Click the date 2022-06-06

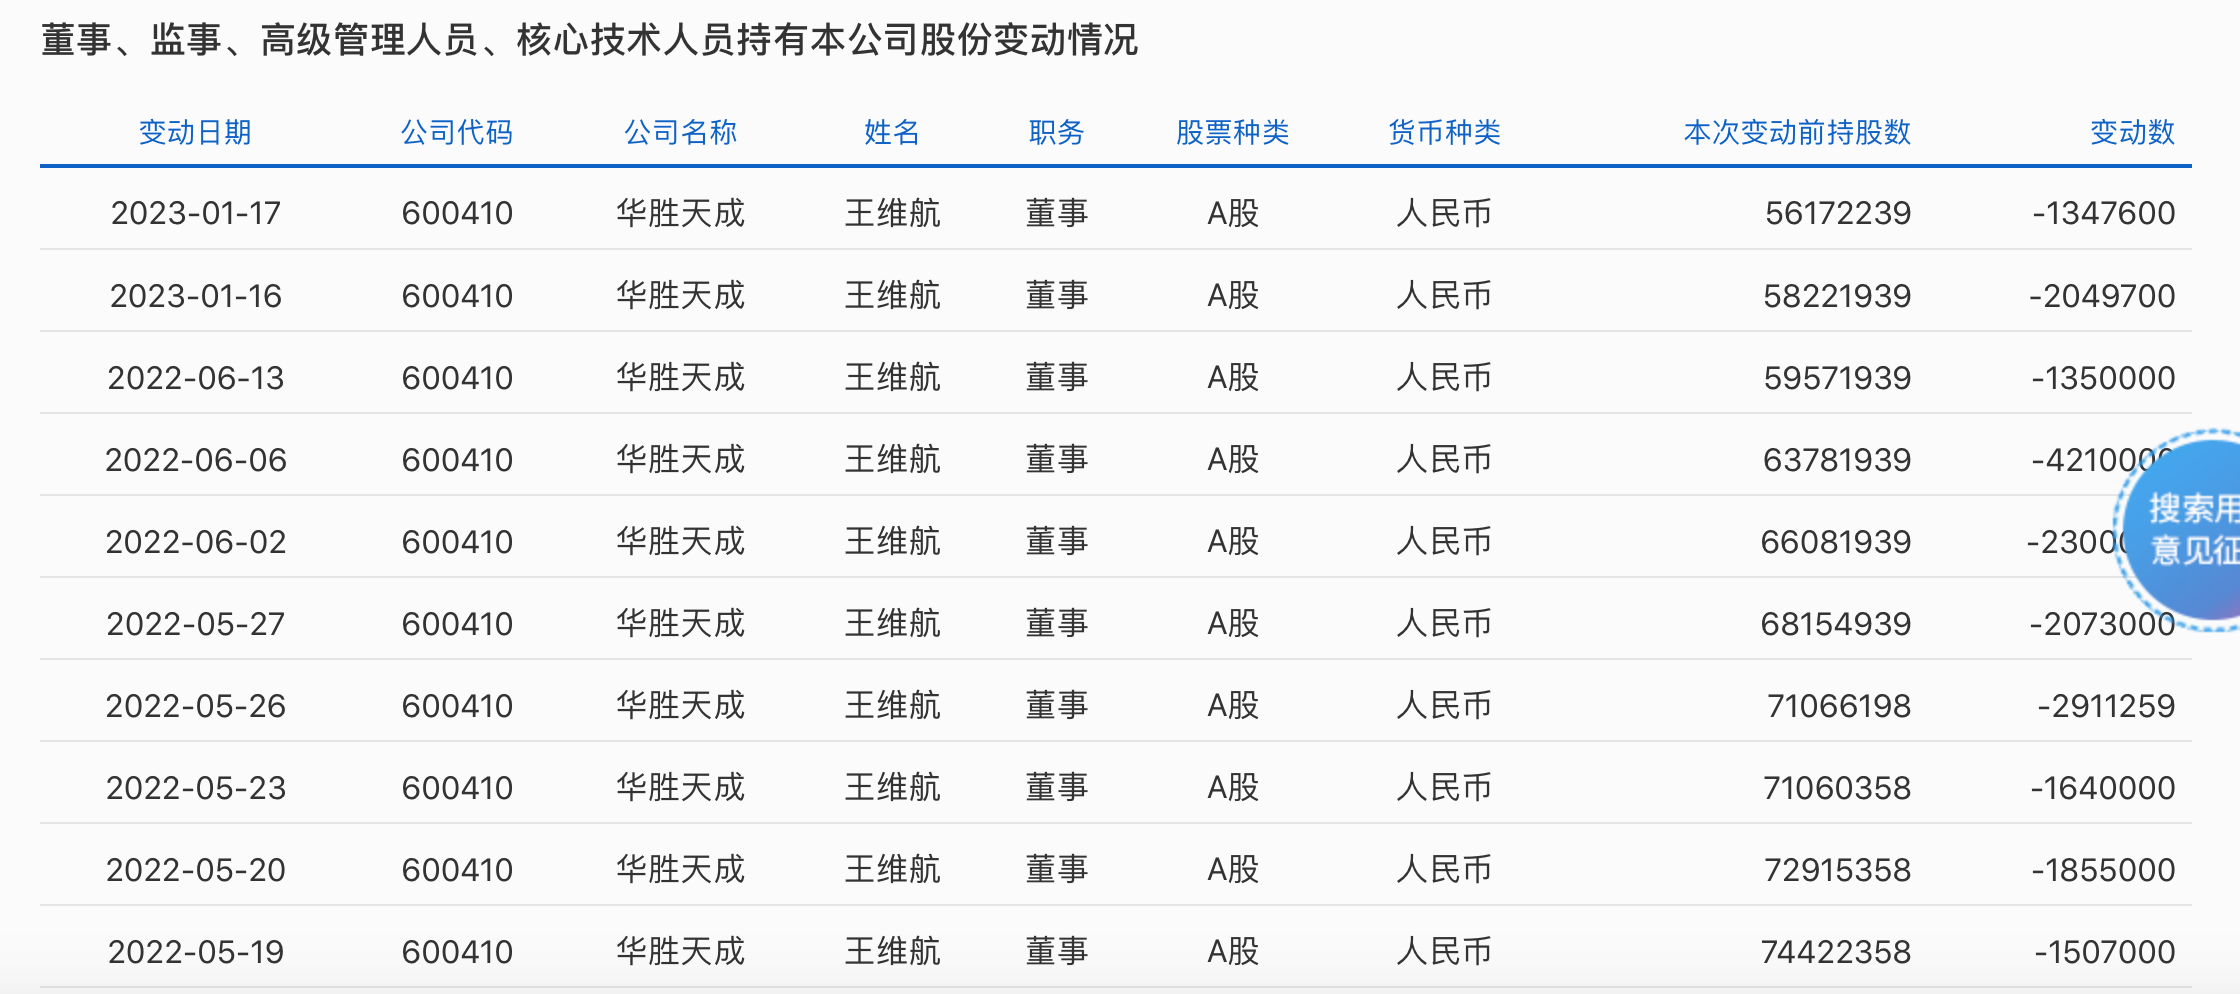click(x=196, y=460)
